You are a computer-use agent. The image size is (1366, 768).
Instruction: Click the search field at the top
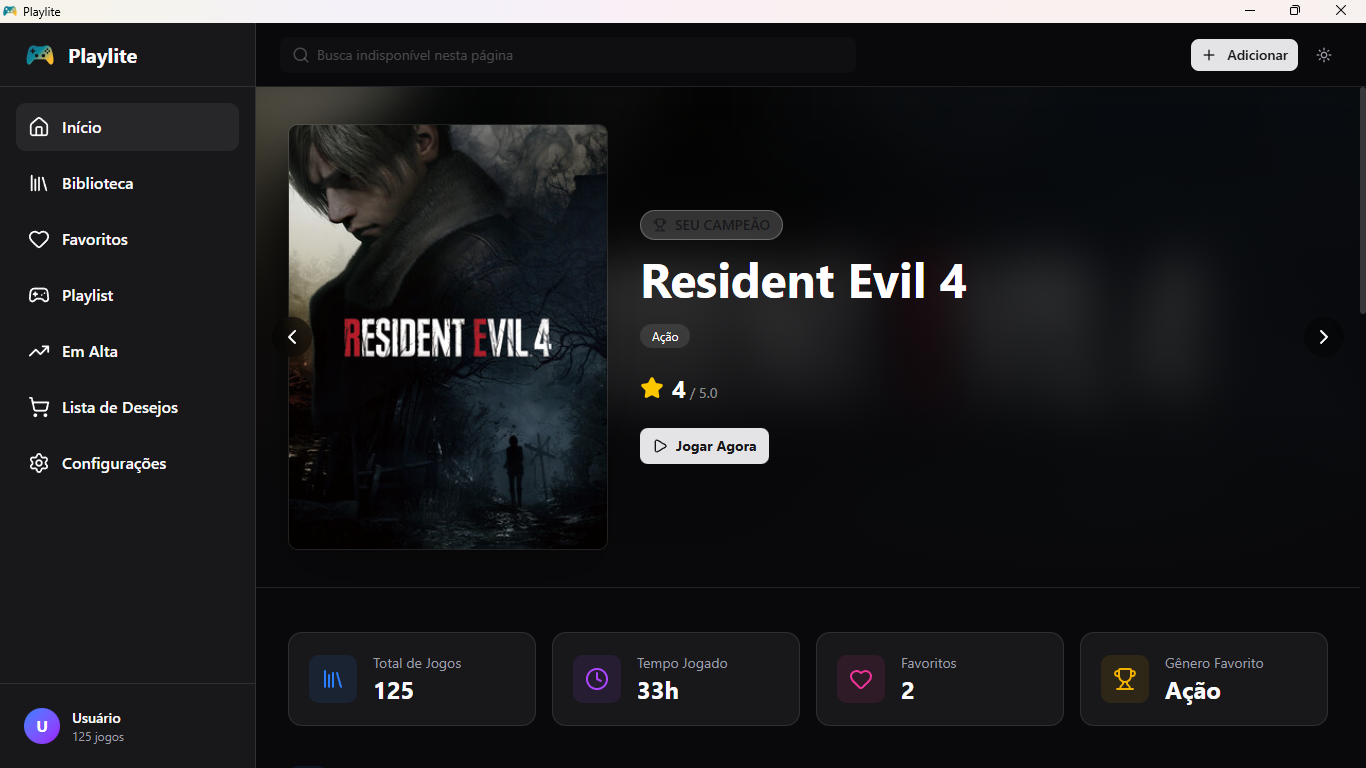pyautogui.click(x=568, y=55)
